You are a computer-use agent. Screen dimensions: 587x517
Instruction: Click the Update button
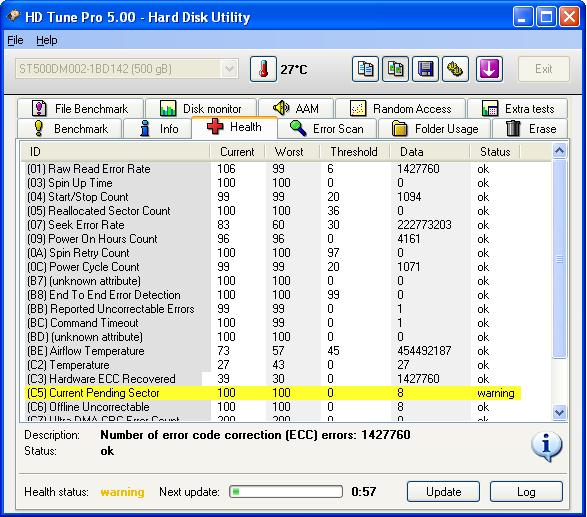(x=443, y=492)
